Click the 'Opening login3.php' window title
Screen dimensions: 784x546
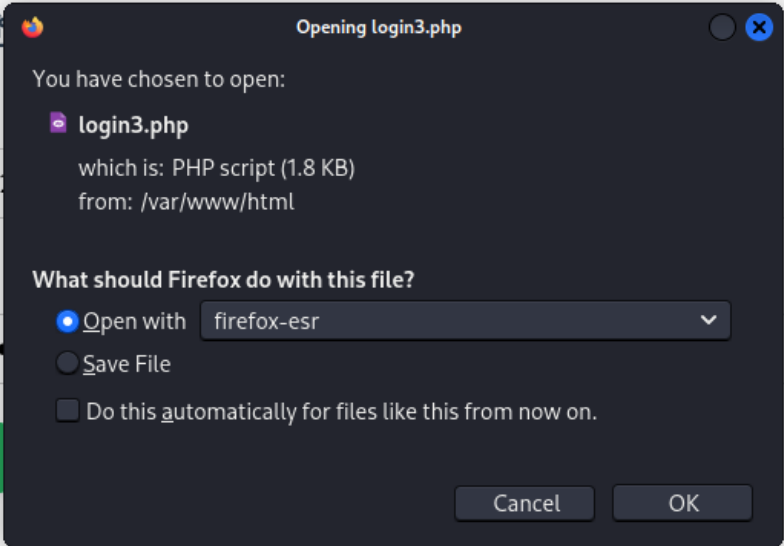(378, 27)
